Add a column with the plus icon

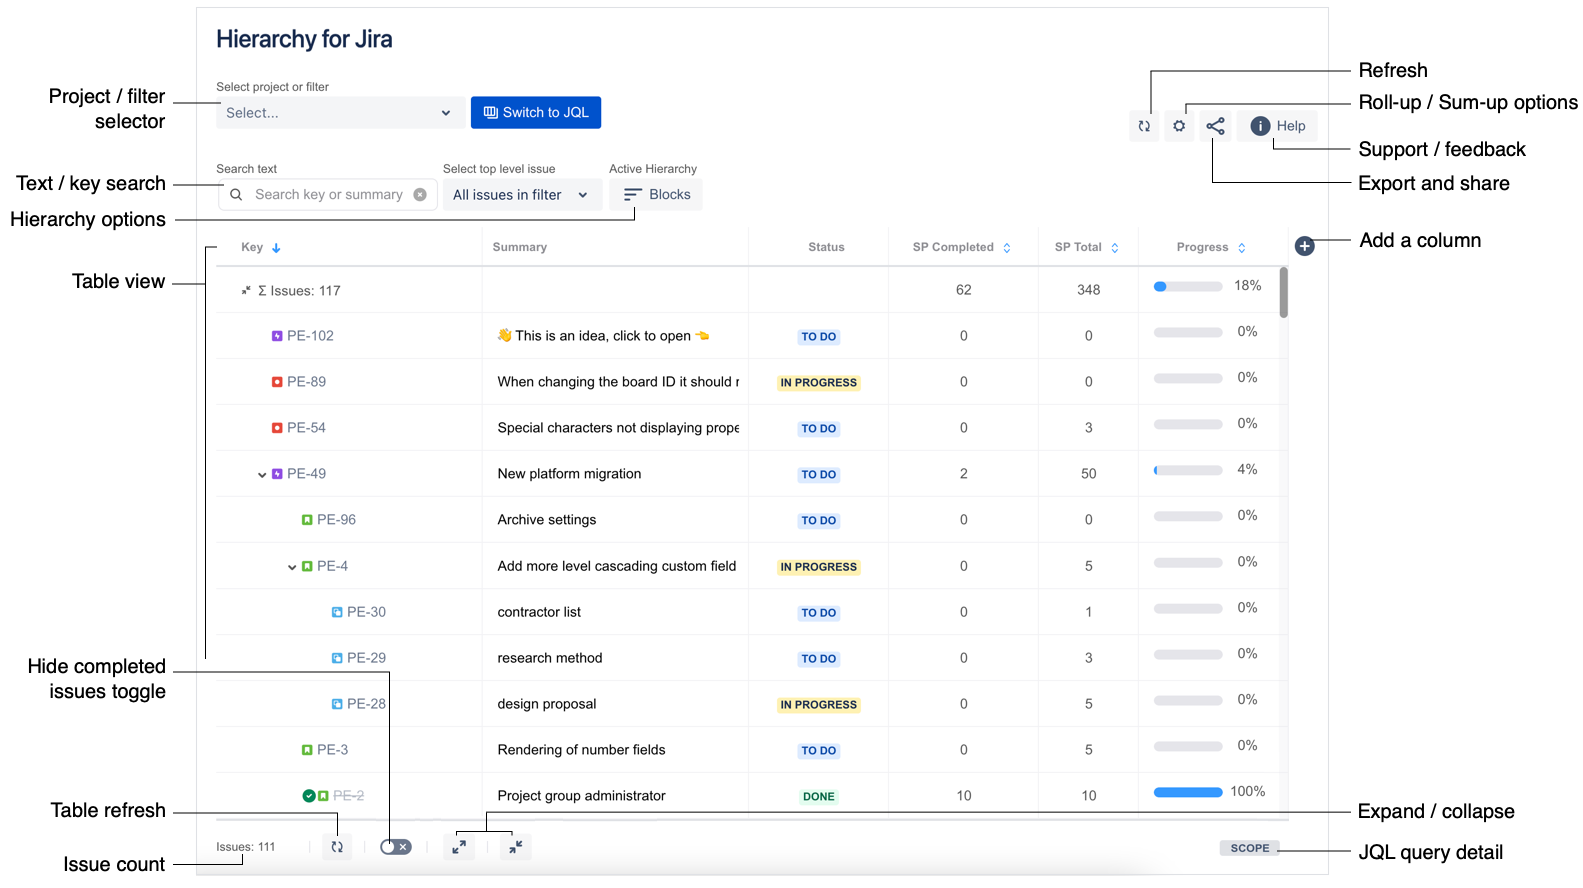(x=1305, y=246)
